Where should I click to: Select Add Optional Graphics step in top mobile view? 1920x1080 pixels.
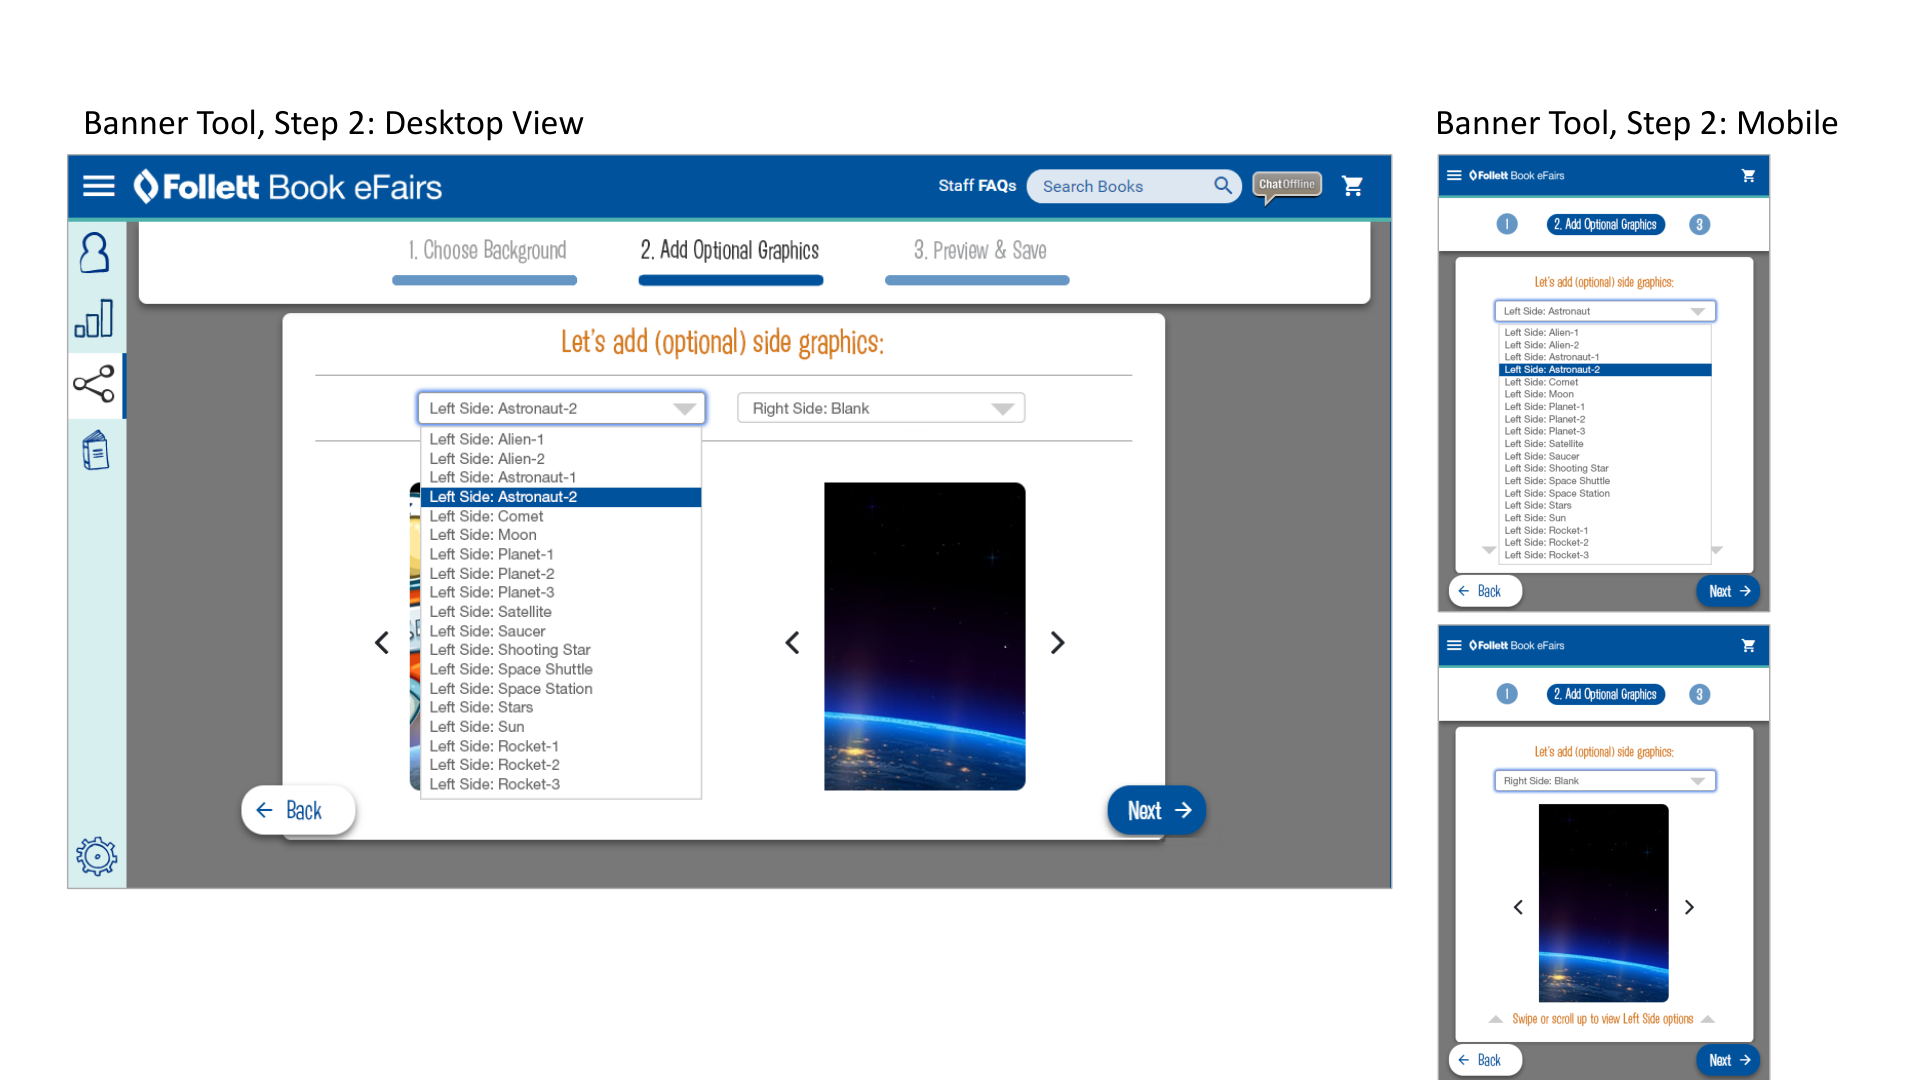(1605, 224)
